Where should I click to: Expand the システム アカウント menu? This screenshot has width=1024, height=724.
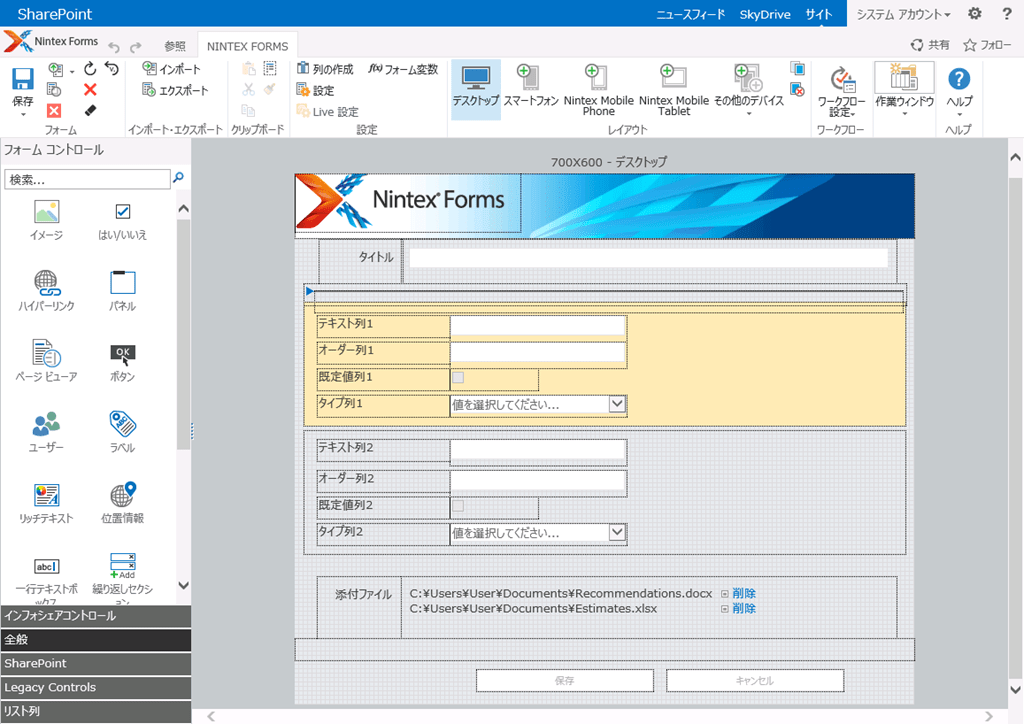[x=903, y=14]
